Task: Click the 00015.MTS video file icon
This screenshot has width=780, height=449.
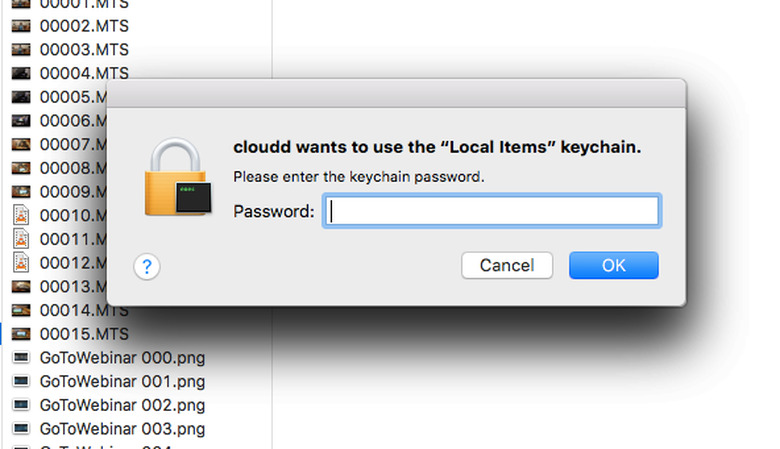Action: (21, 334)
